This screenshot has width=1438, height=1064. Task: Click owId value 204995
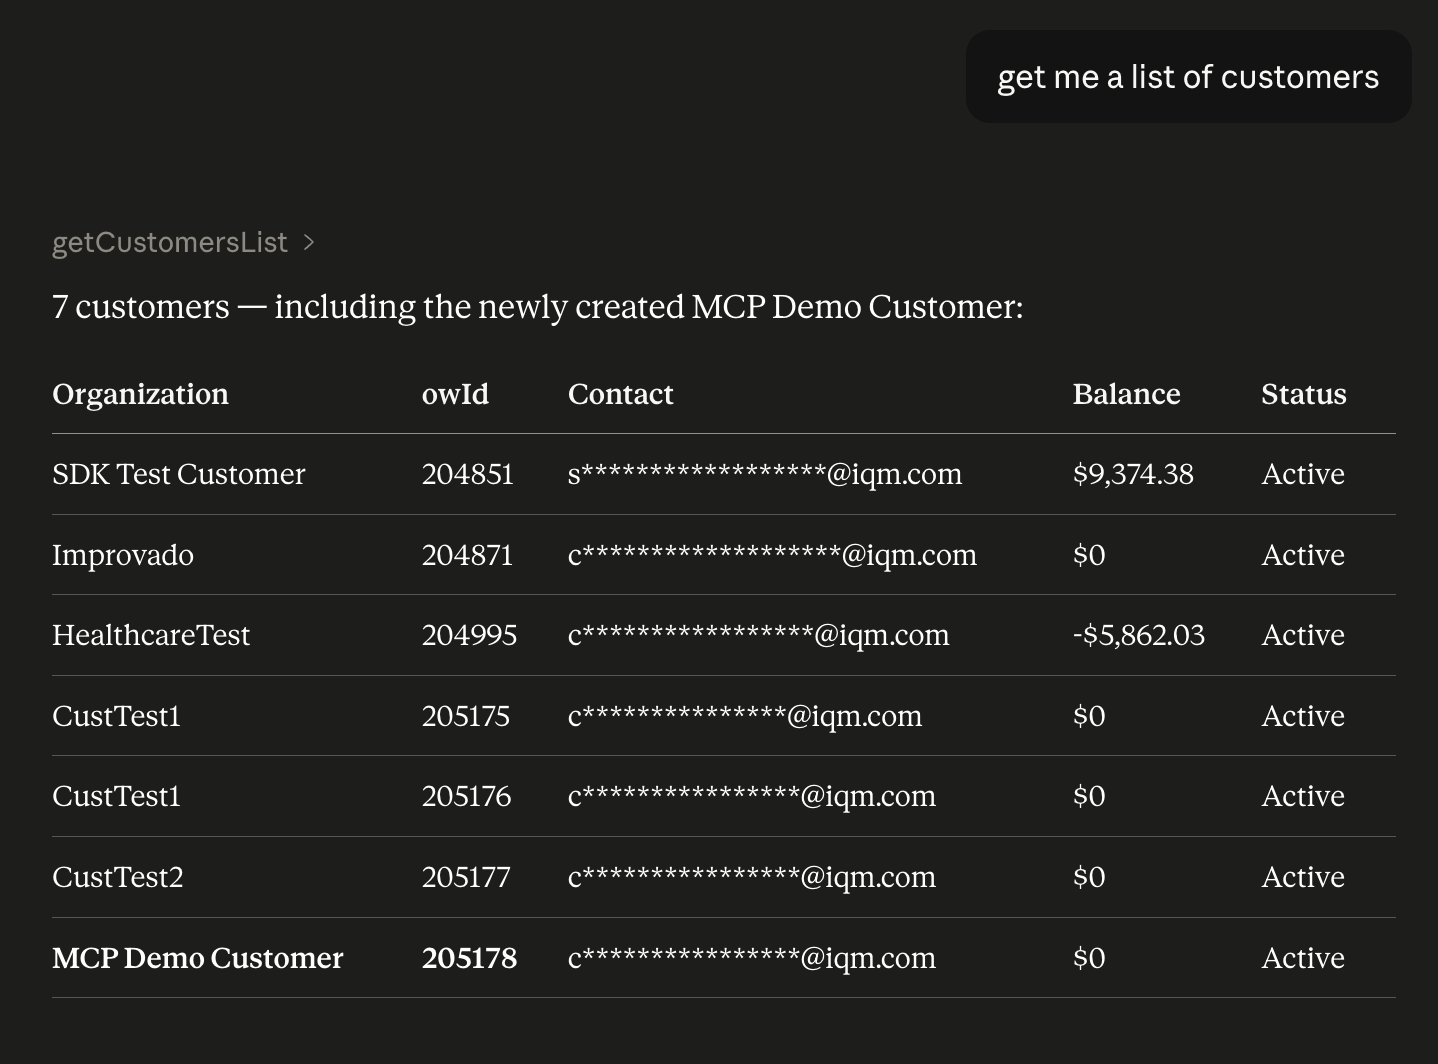coord(469,635)
